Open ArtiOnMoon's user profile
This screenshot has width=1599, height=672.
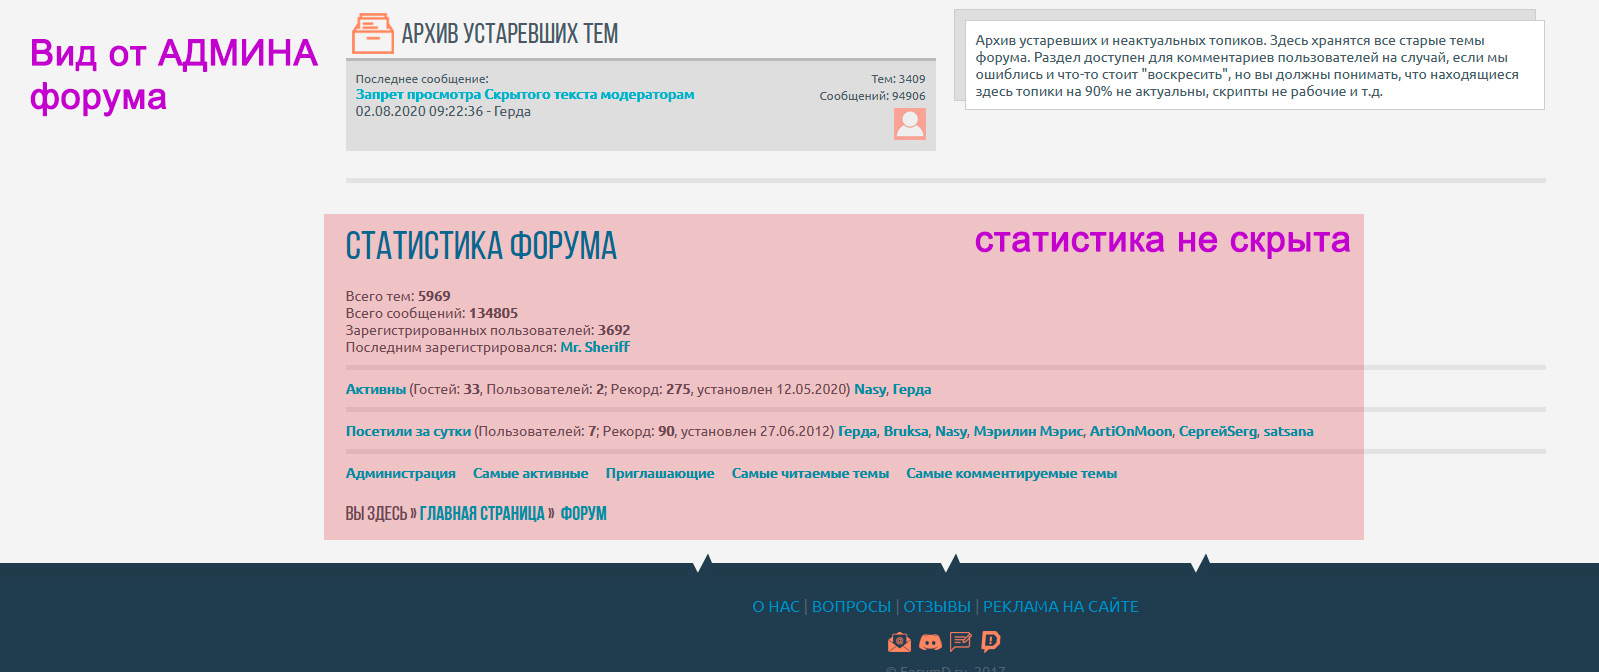tap(1130, 431)
